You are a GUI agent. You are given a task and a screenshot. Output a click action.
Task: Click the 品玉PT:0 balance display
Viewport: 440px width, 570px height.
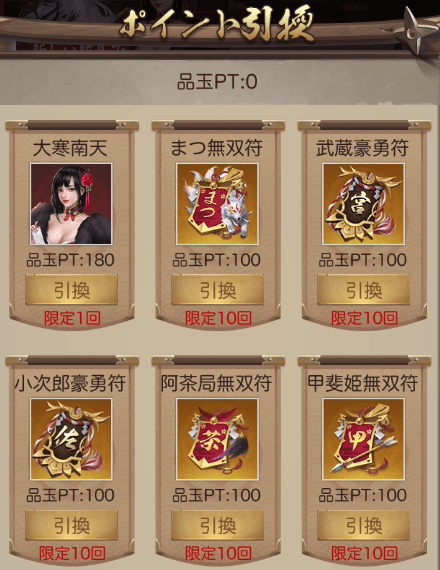tap(217, 82)
